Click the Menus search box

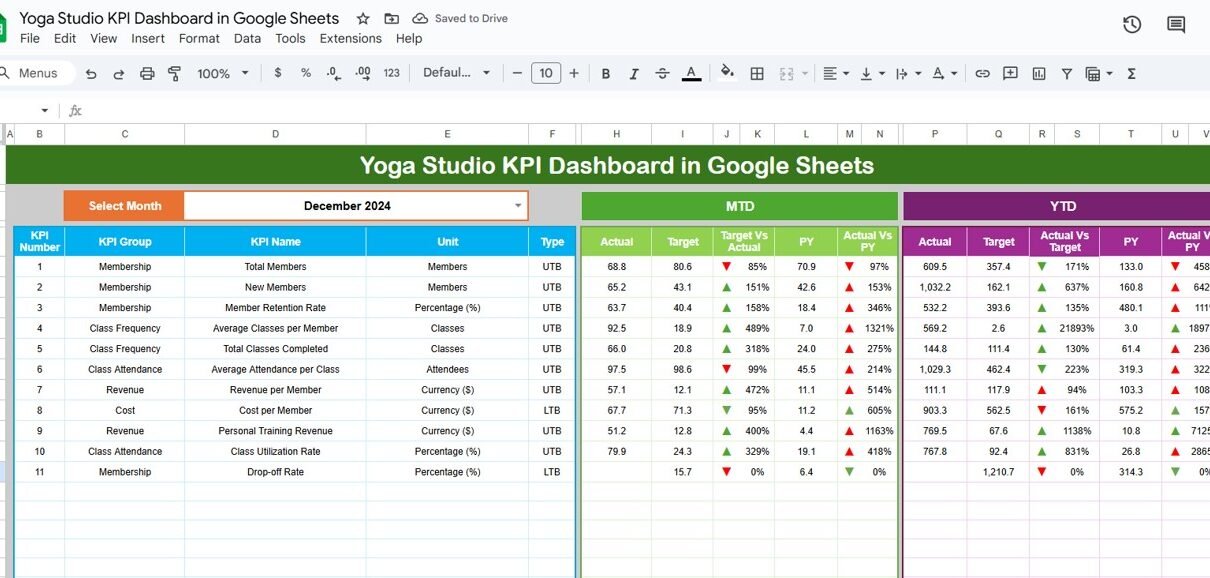[35, 73]
